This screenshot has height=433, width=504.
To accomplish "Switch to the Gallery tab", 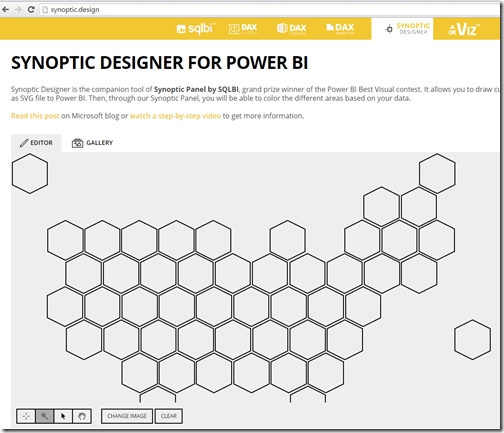I will (x=92, y=143).
